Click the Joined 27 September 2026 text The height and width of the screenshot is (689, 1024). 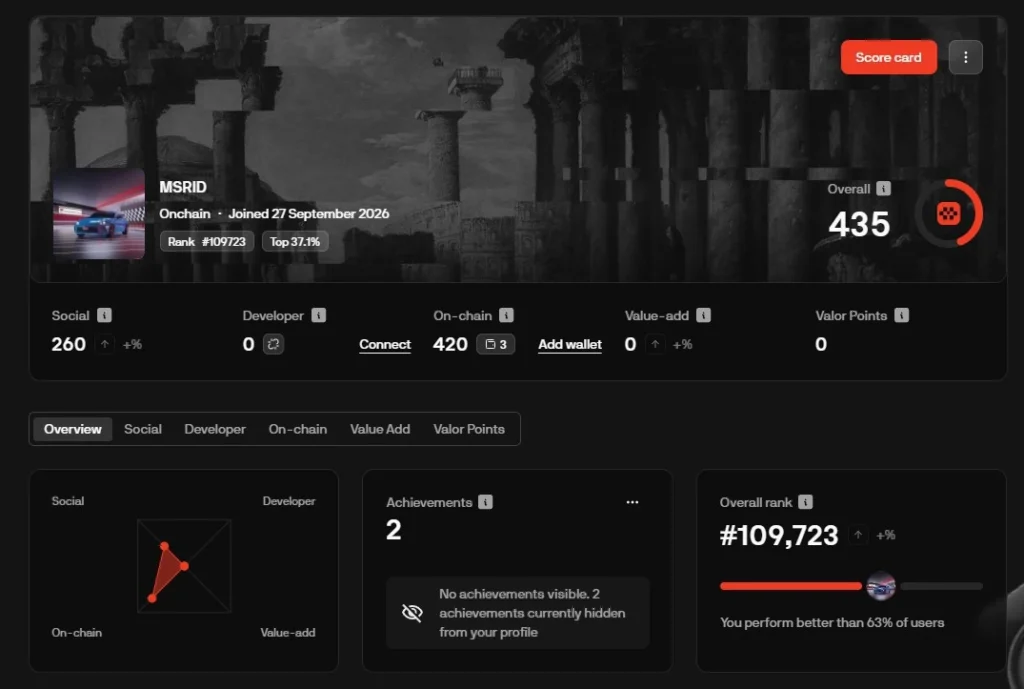(308, 214)
